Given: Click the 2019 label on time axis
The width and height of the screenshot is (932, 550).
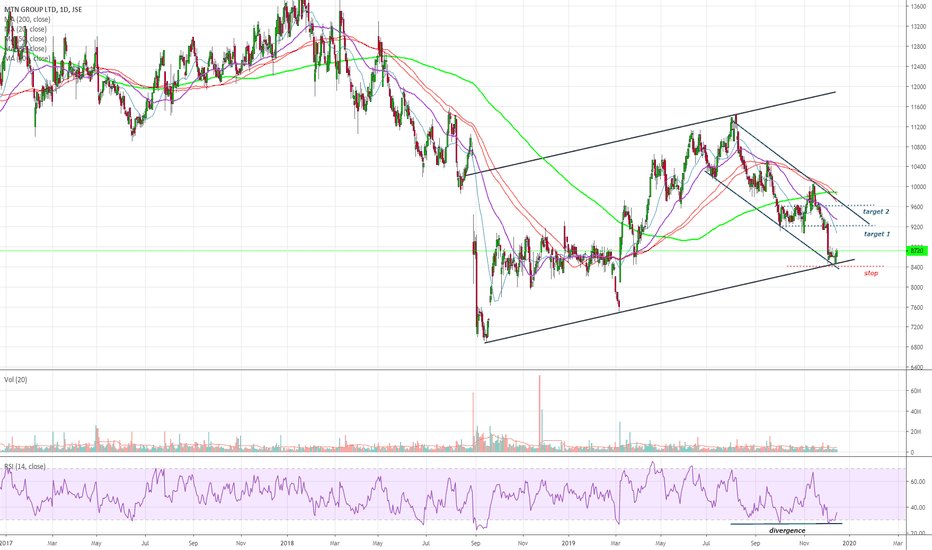Looking at the screenshot, I should pos(568,543).
